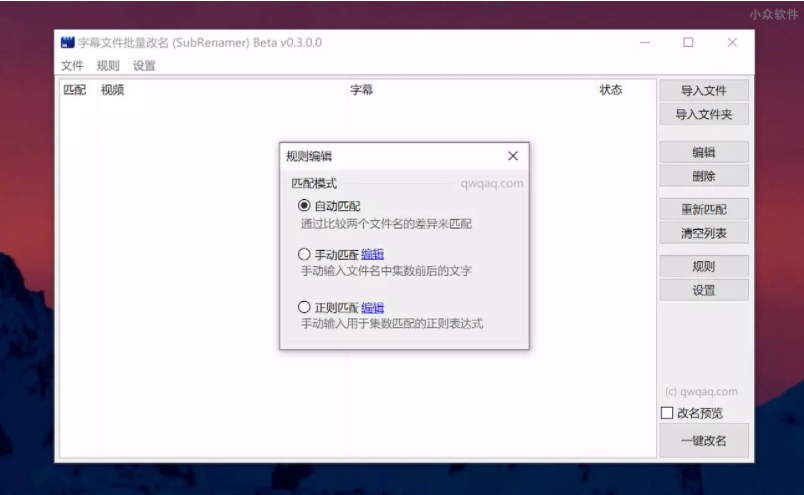Click the 清空列表 button
Image resolution: width=804 pixels, height=495 pixels.
coord(704,233)
